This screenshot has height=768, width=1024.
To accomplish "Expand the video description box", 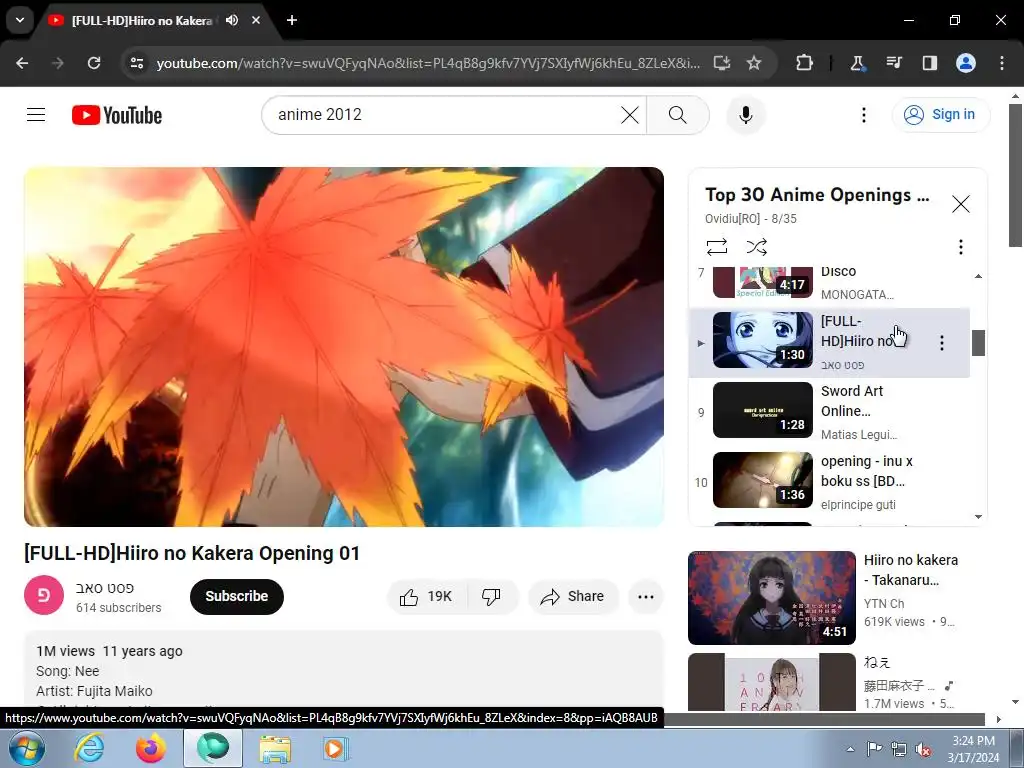I will 344,671.
